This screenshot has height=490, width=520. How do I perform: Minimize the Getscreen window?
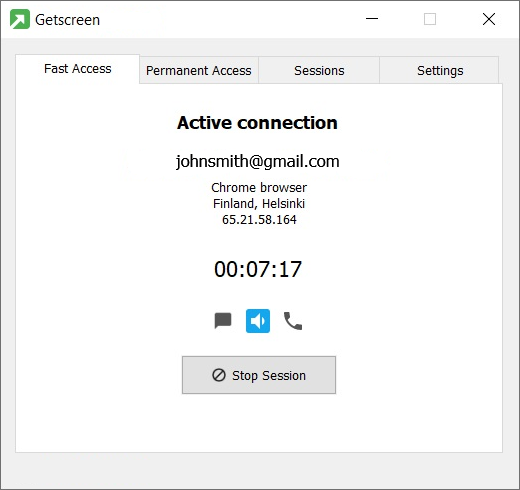tap(372, 19)
